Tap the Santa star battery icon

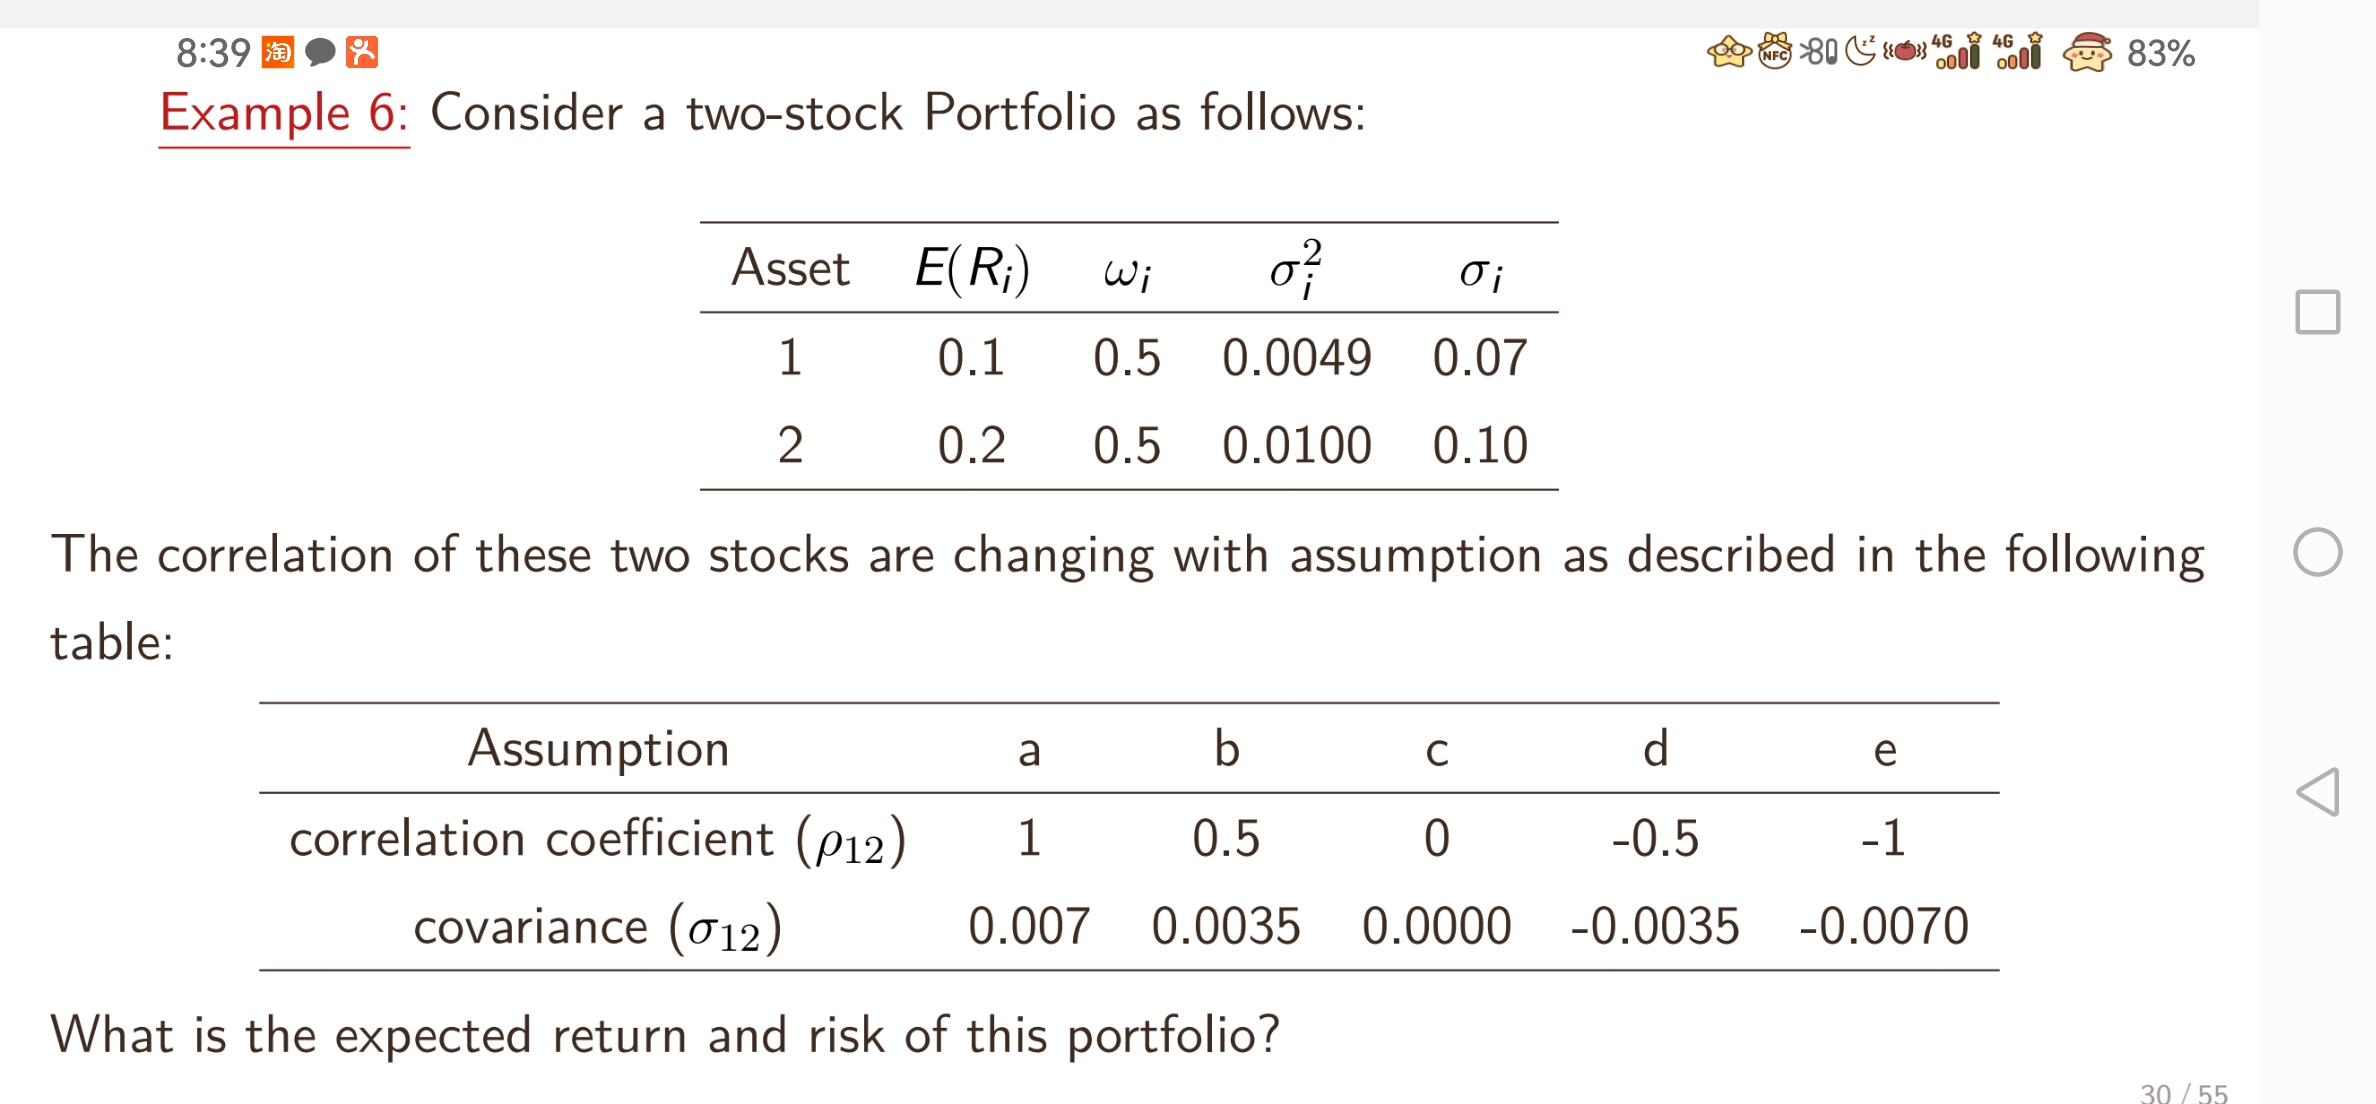[x=2087, y=52]
